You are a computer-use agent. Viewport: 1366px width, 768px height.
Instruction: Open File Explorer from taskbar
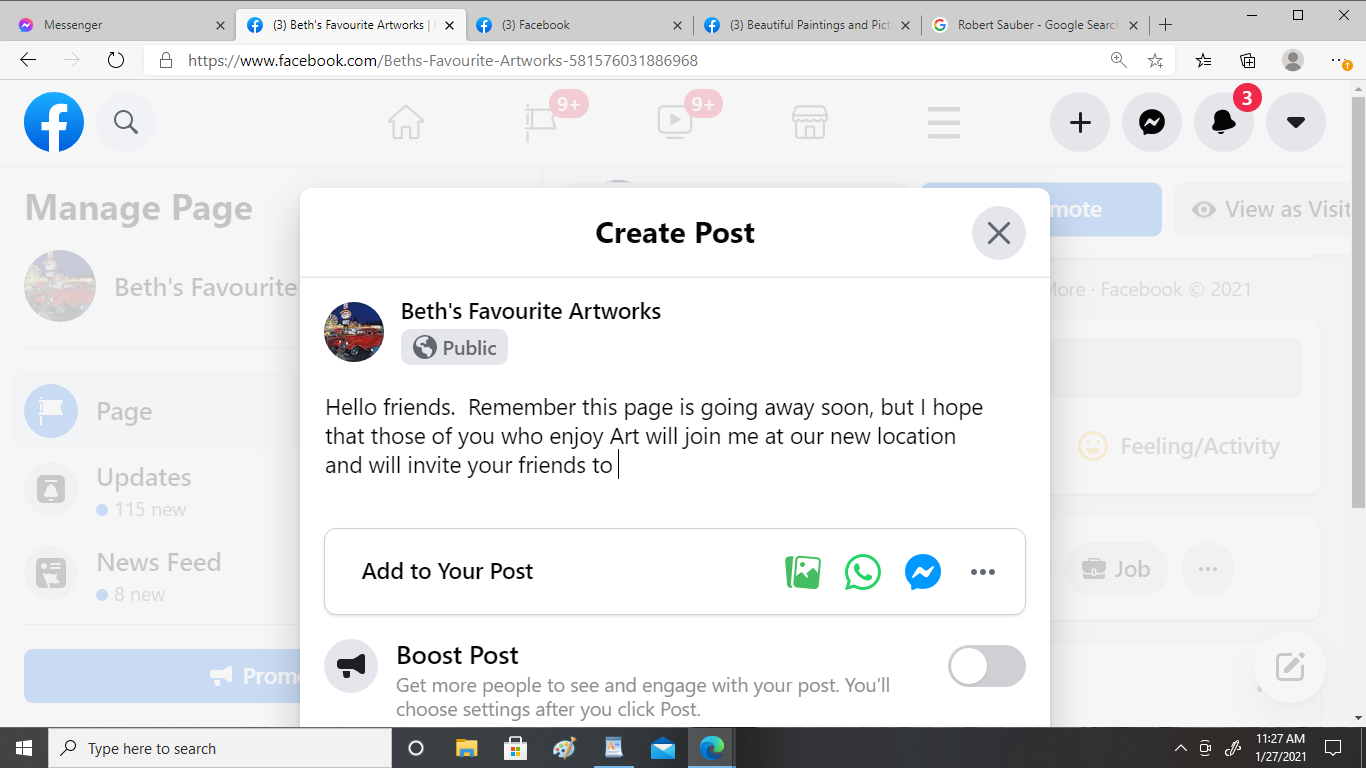point(466,748)
